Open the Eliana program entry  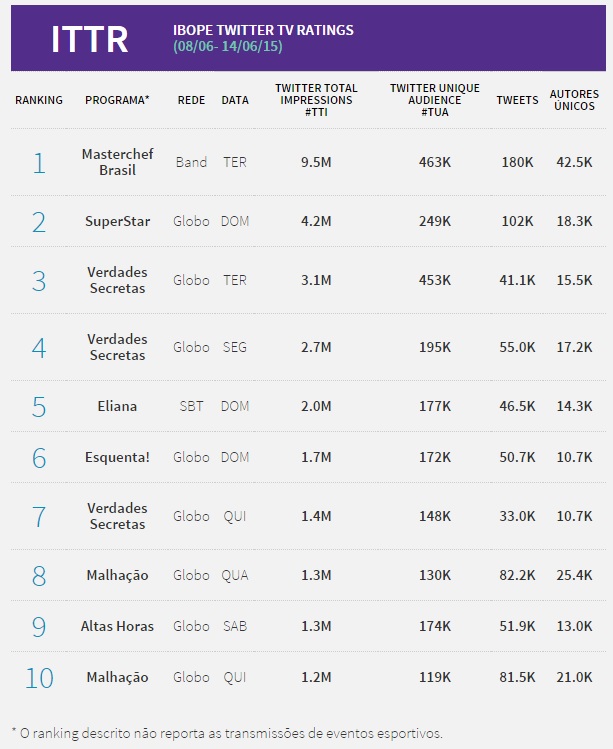117,407
